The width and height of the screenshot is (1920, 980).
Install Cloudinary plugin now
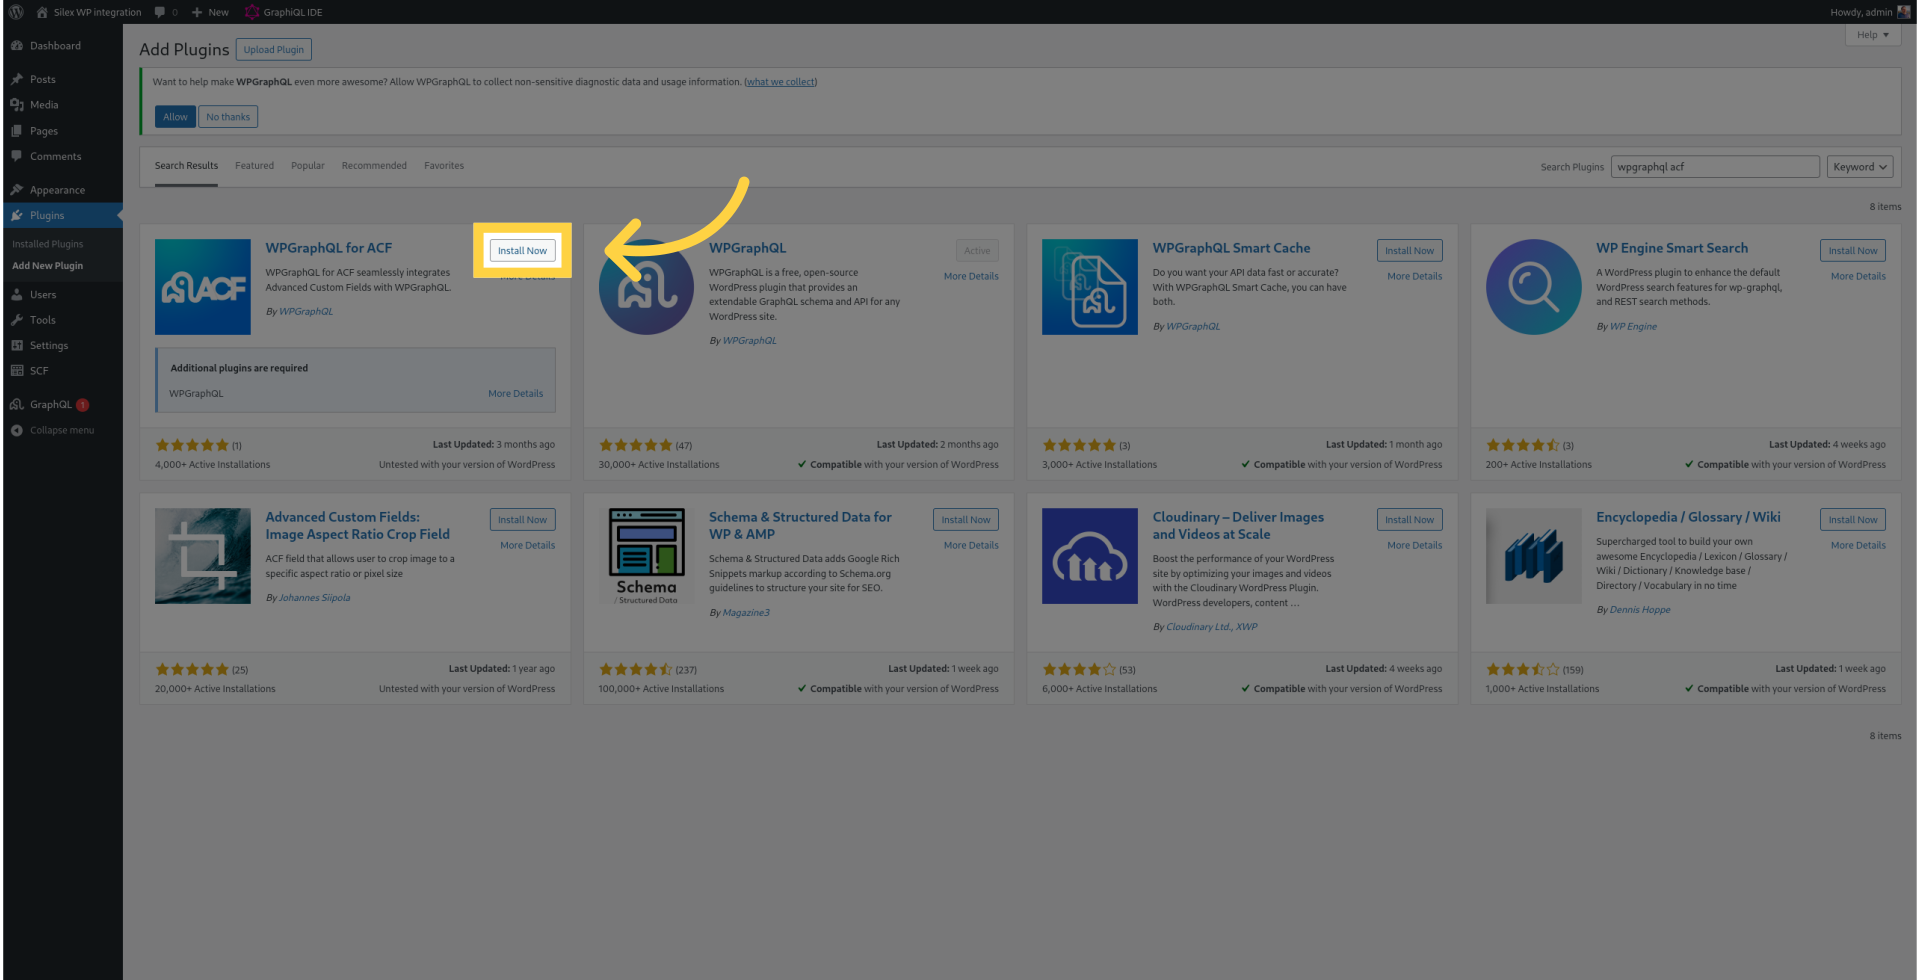(1409, 520)
